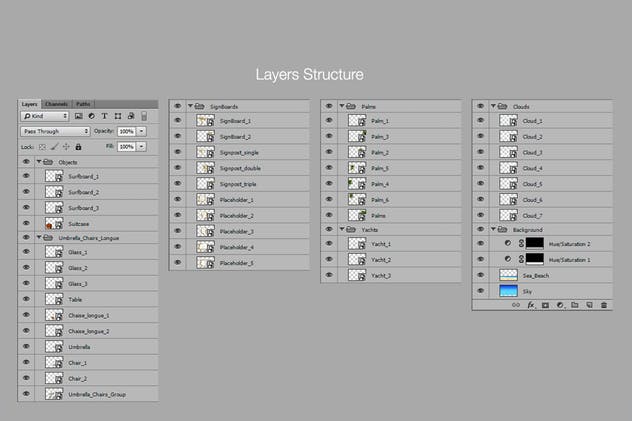Open the Opacity slider arrow
Screen dimensions: 632x421
click(x=142, y=131)
